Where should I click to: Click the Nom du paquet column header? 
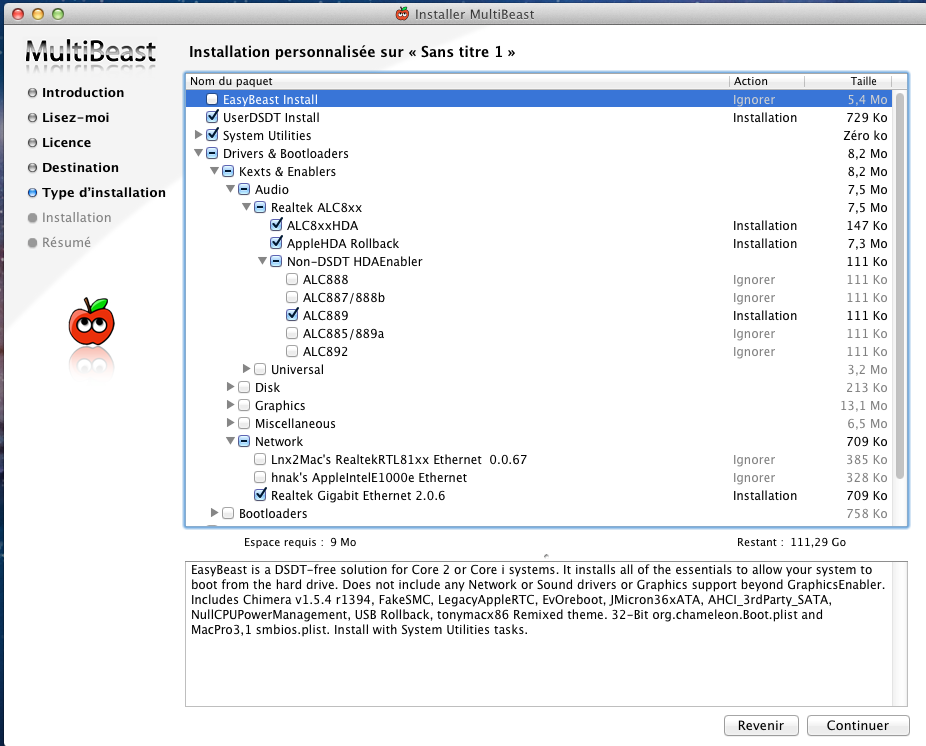(x=457, y=81)
